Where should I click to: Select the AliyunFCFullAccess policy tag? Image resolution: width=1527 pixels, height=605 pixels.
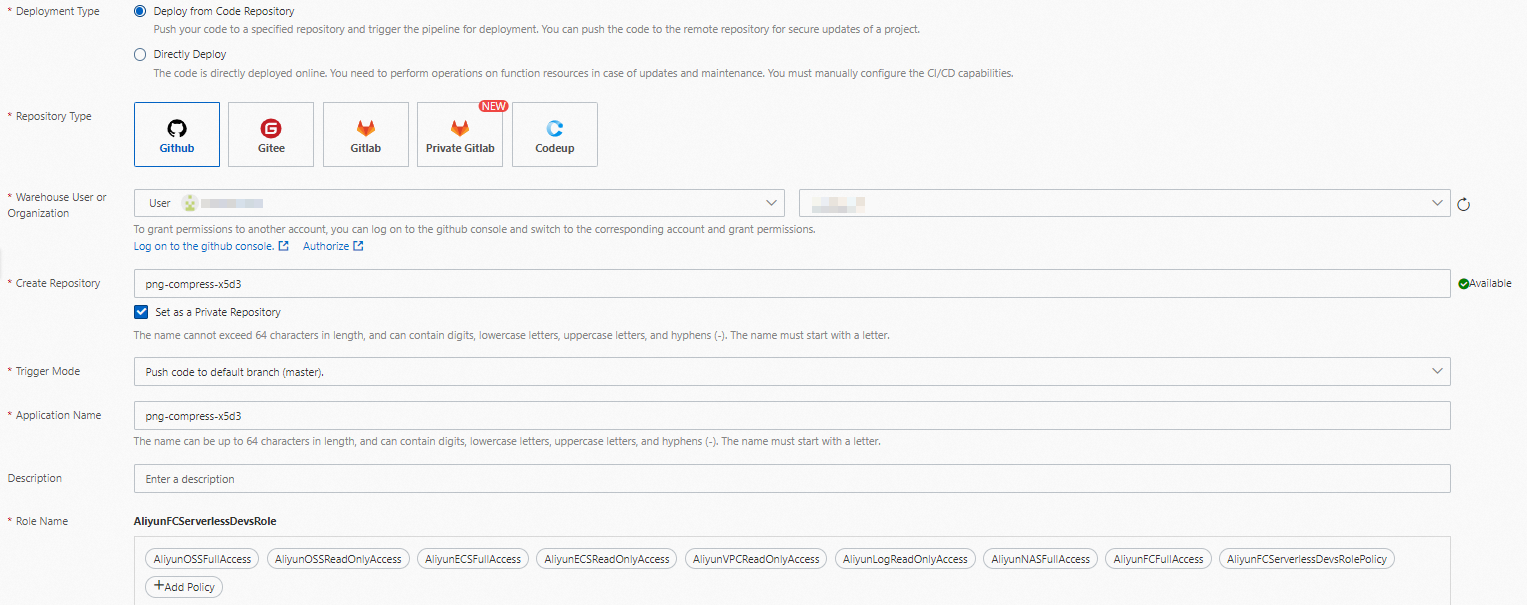coord(1158,558)
